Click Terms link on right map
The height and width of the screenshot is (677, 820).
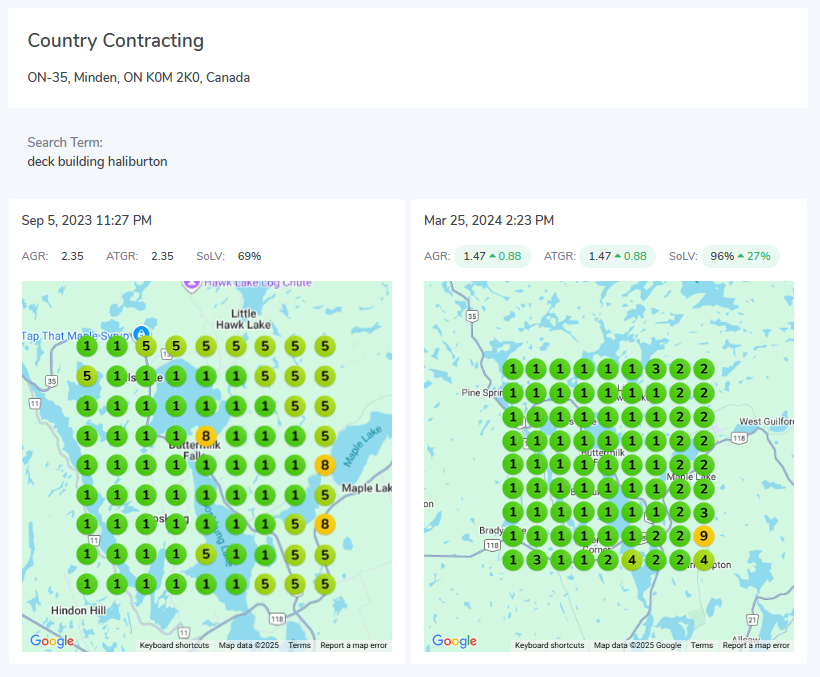(x=702, y=646)
